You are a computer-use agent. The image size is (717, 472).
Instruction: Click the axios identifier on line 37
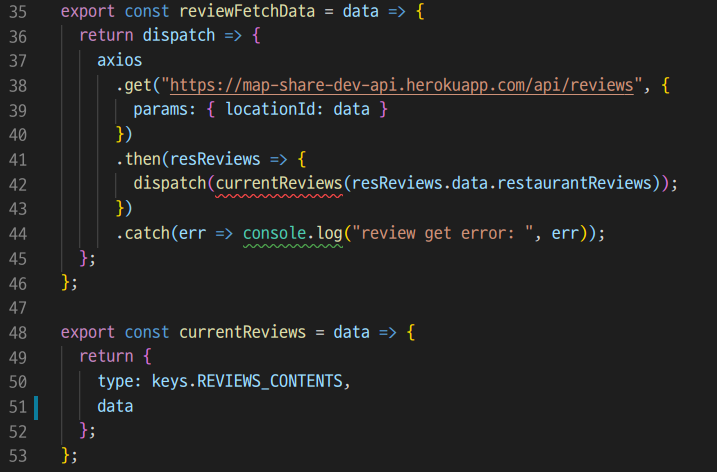[119, 60]
